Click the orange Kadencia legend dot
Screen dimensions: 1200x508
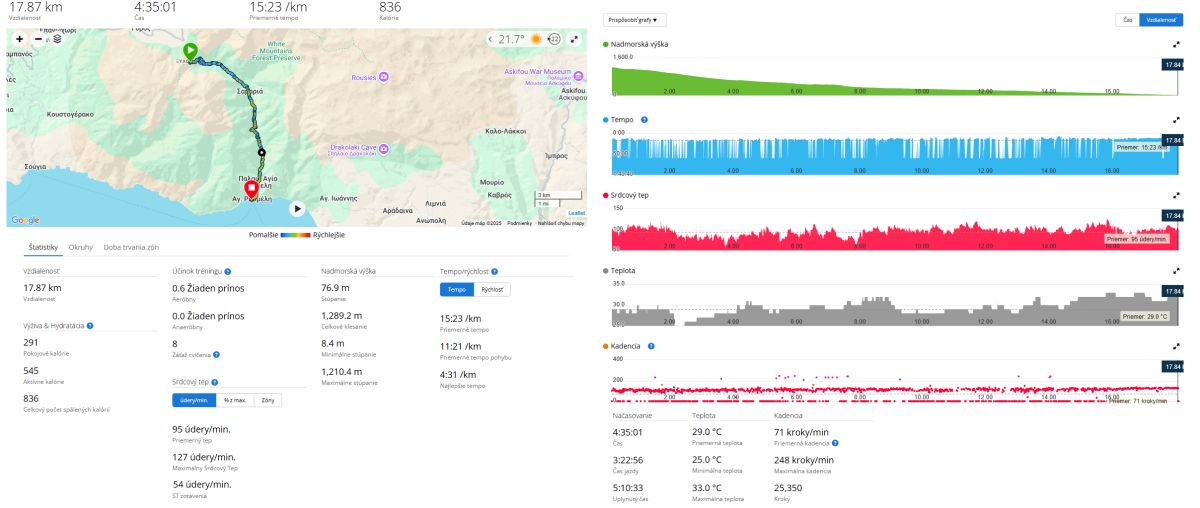click(606, 346)
